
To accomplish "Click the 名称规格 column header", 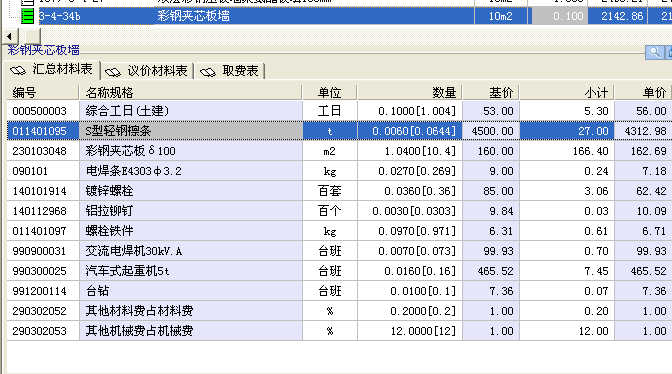I will pyautogui.click(x=191, y=92).
